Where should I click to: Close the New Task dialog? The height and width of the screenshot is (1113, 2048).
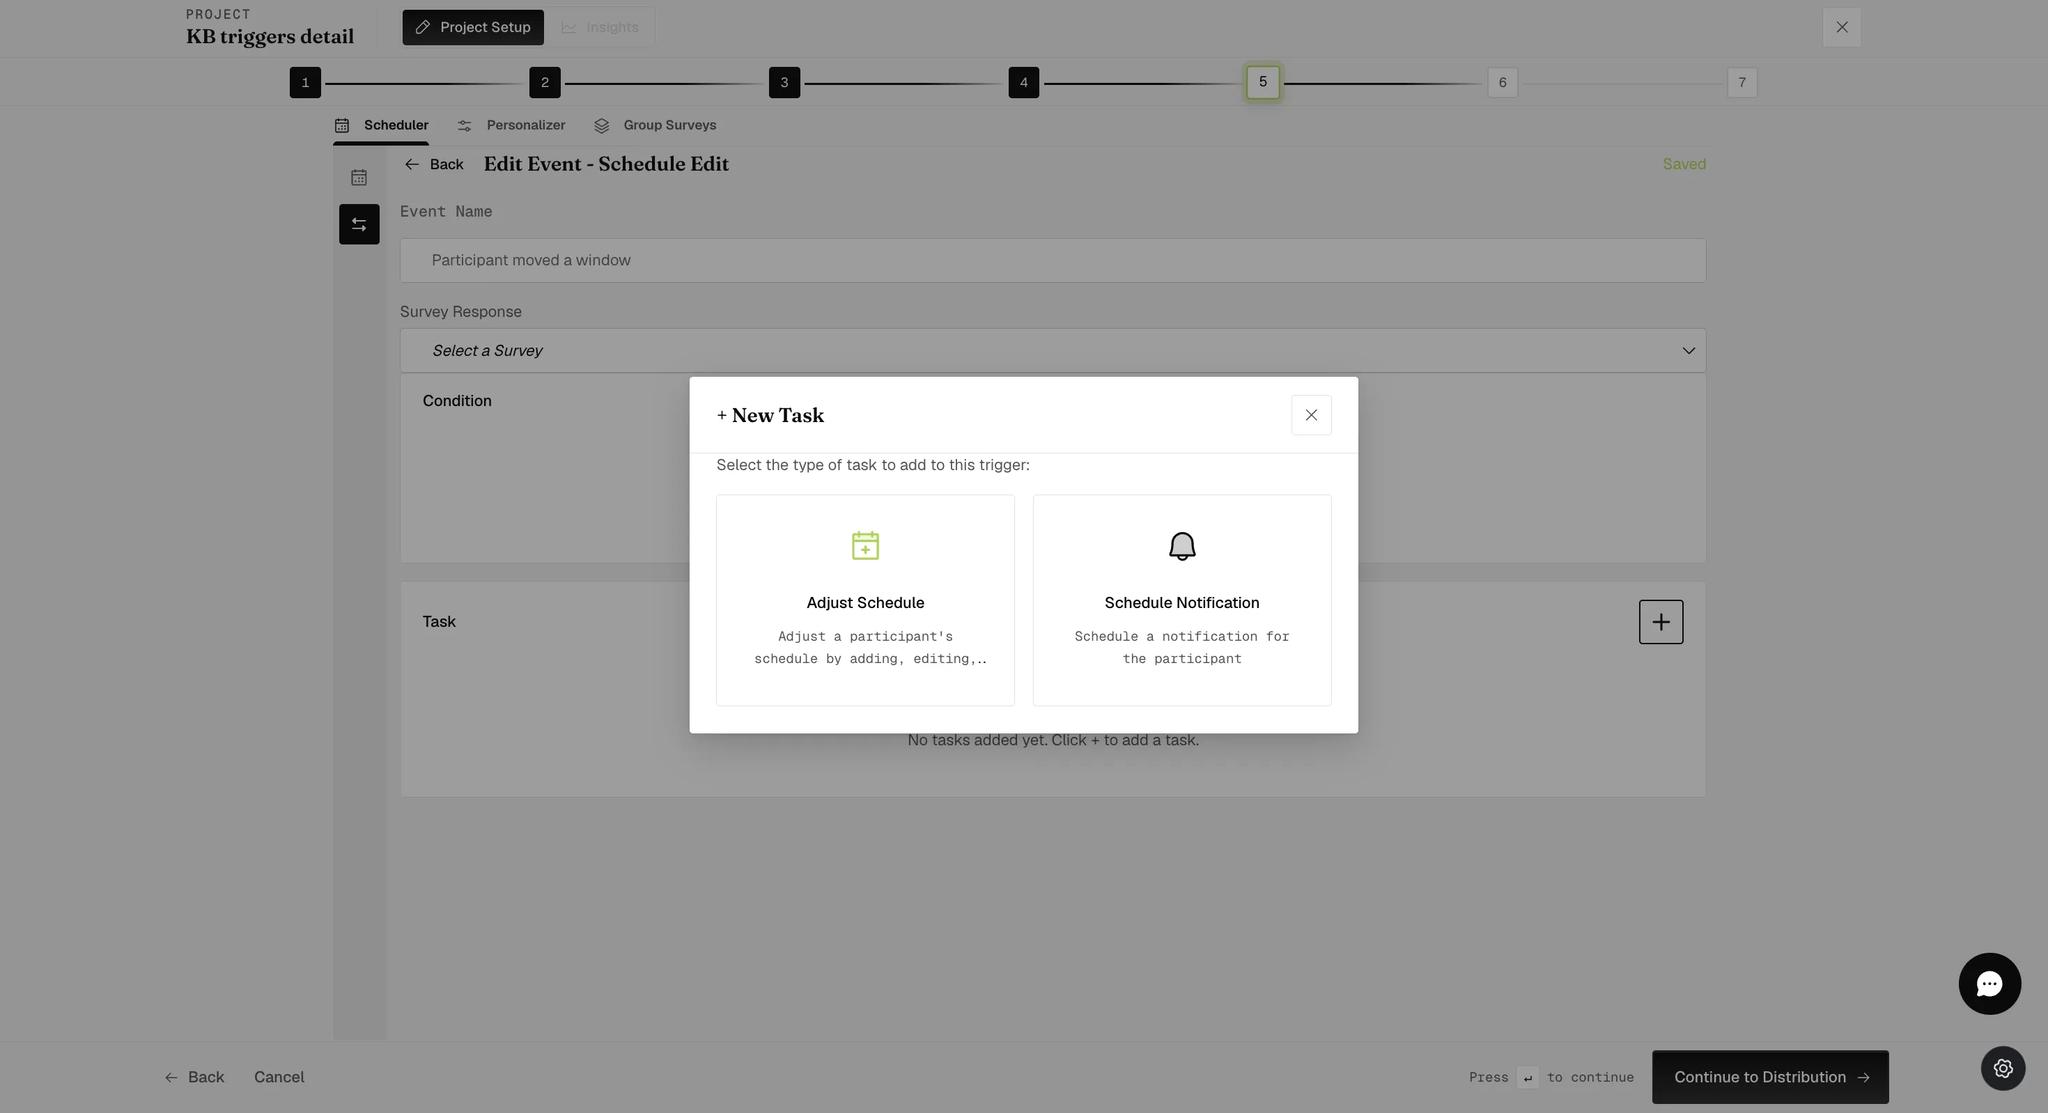(1311, 415)
